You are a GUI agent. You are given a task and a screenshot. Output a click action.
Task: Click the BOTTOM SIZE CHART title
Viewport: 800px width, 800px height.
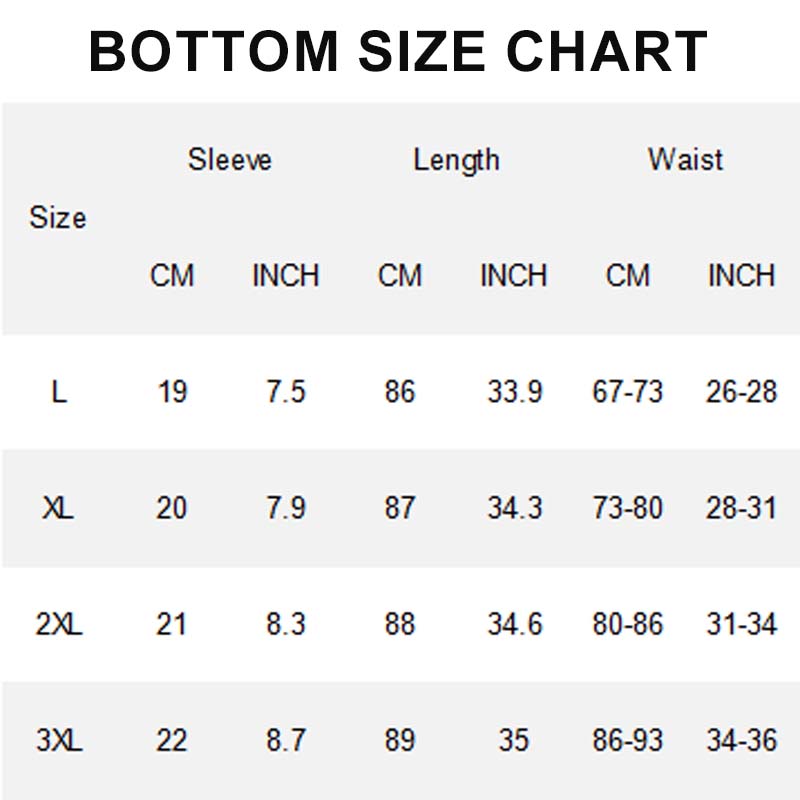398,51
